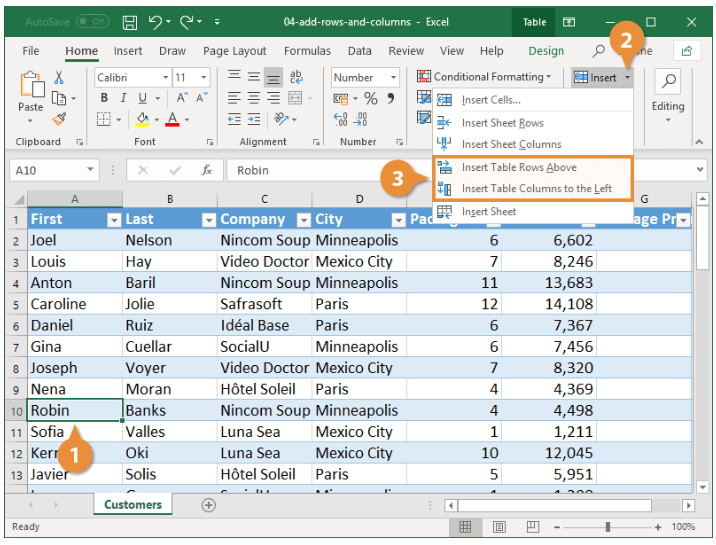Open the Design ribbon tab
The image size is (716, 545).
[x=546, y=51]
